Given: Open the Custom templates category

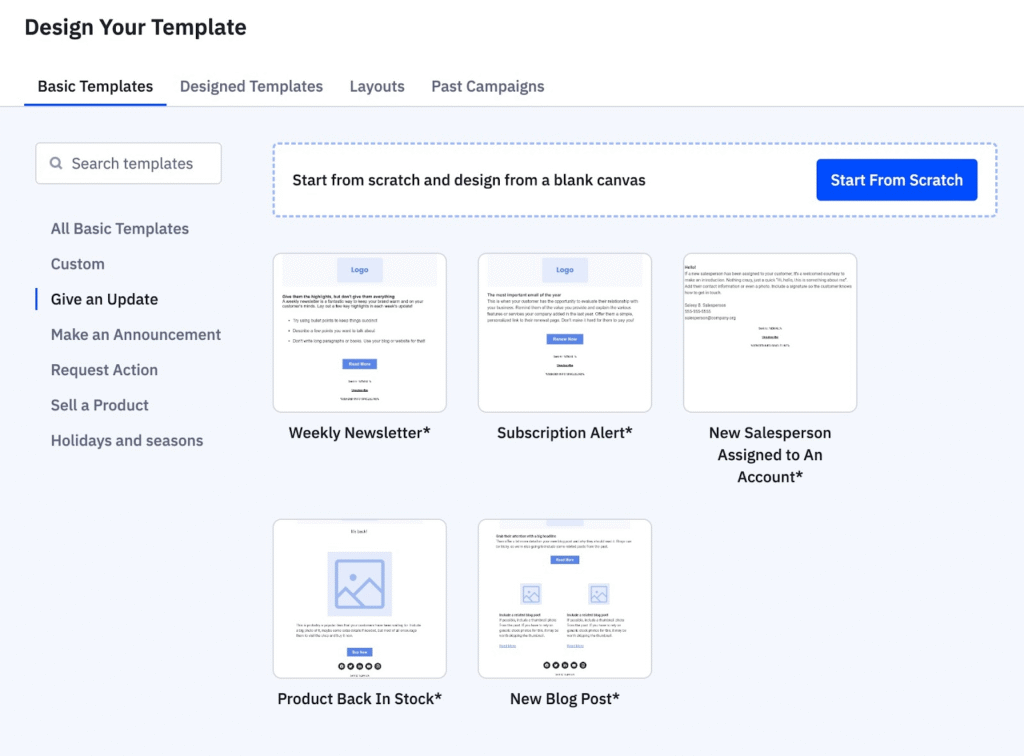Looking at the screenshot, I should point(78,263).
